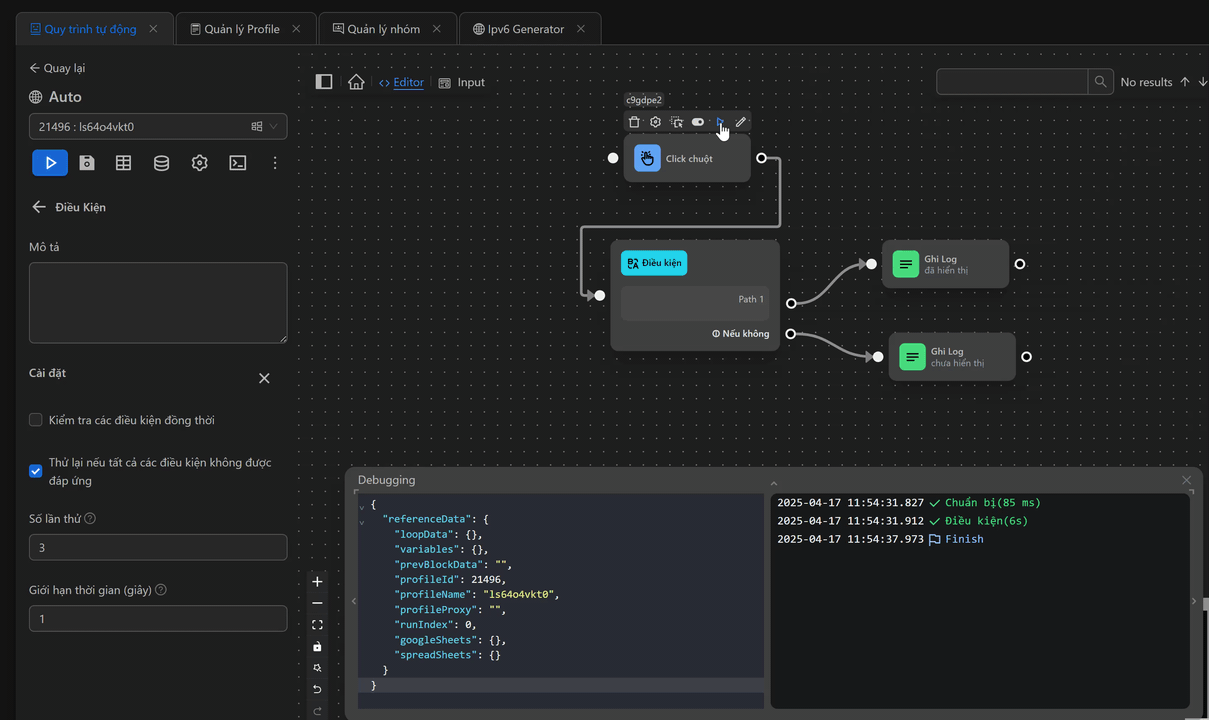The image size is (1209, 720).
Task: Collapse the referenceData JSON node
Action: pos(361,522)
